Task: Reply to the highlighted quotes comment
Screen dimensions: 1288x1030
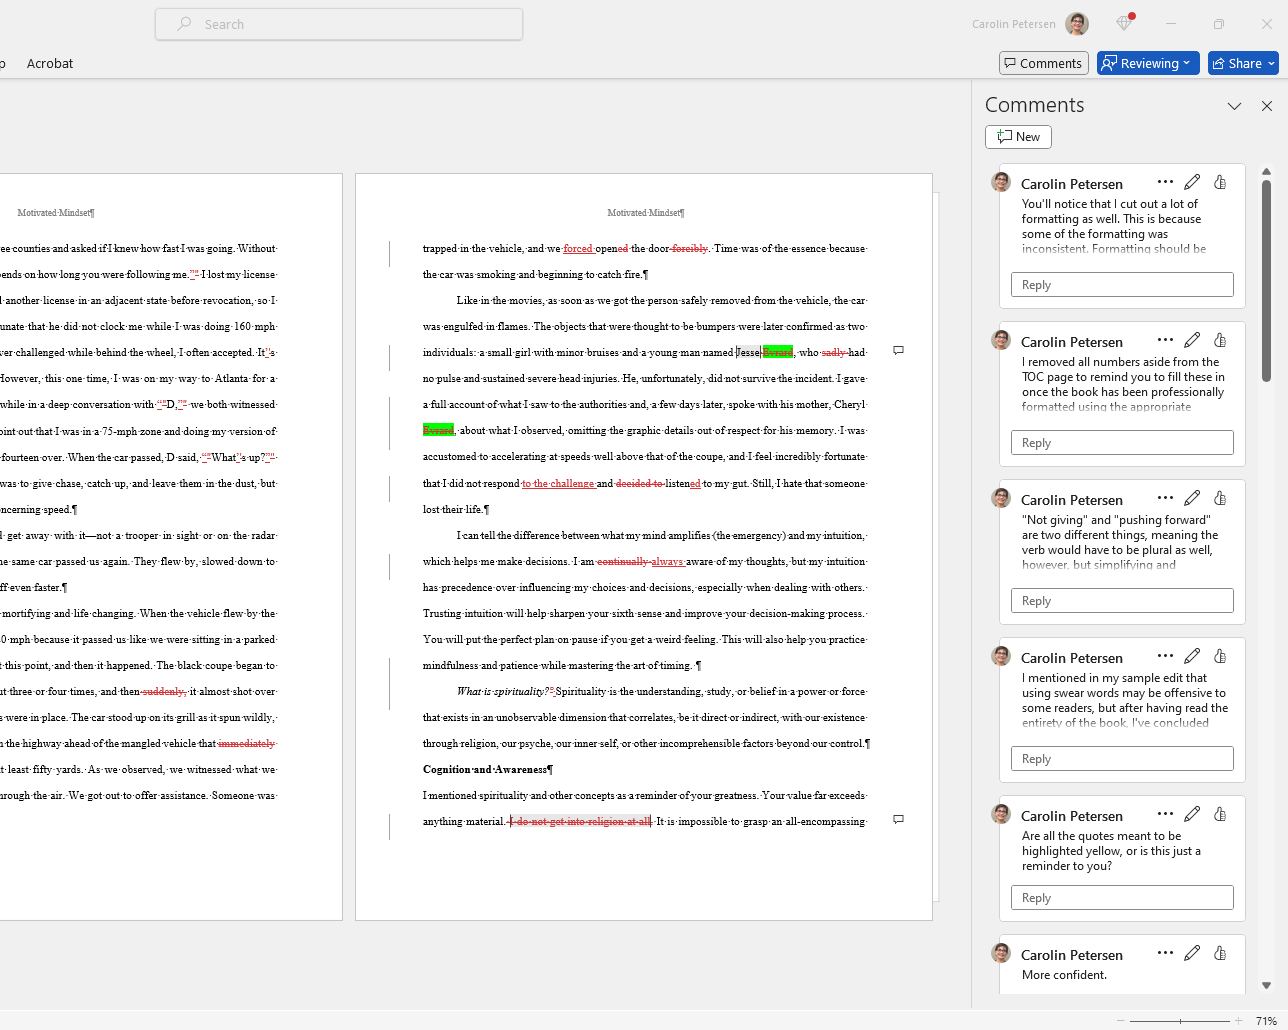Action: tap(1121, 898)
